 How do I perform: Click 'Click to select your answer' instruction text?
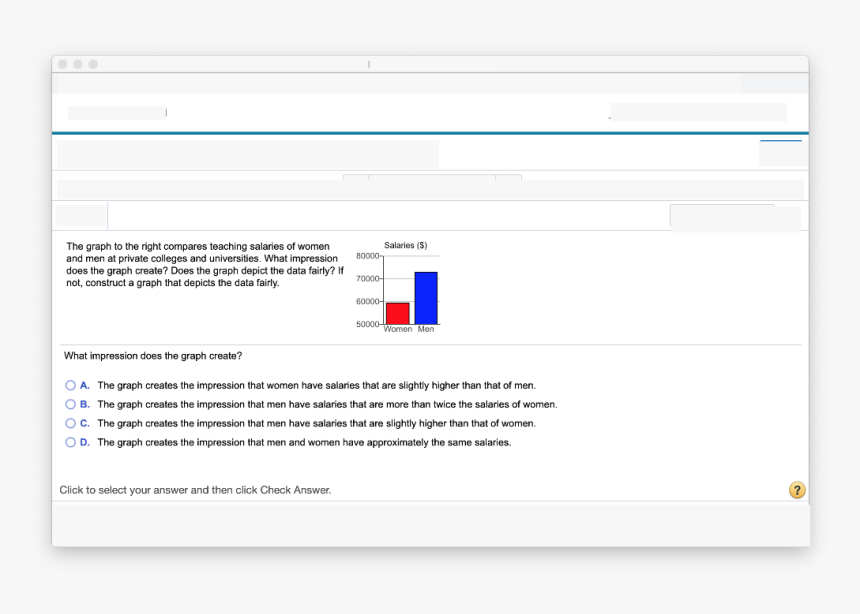pyautogui.click(x=195, y=490)
